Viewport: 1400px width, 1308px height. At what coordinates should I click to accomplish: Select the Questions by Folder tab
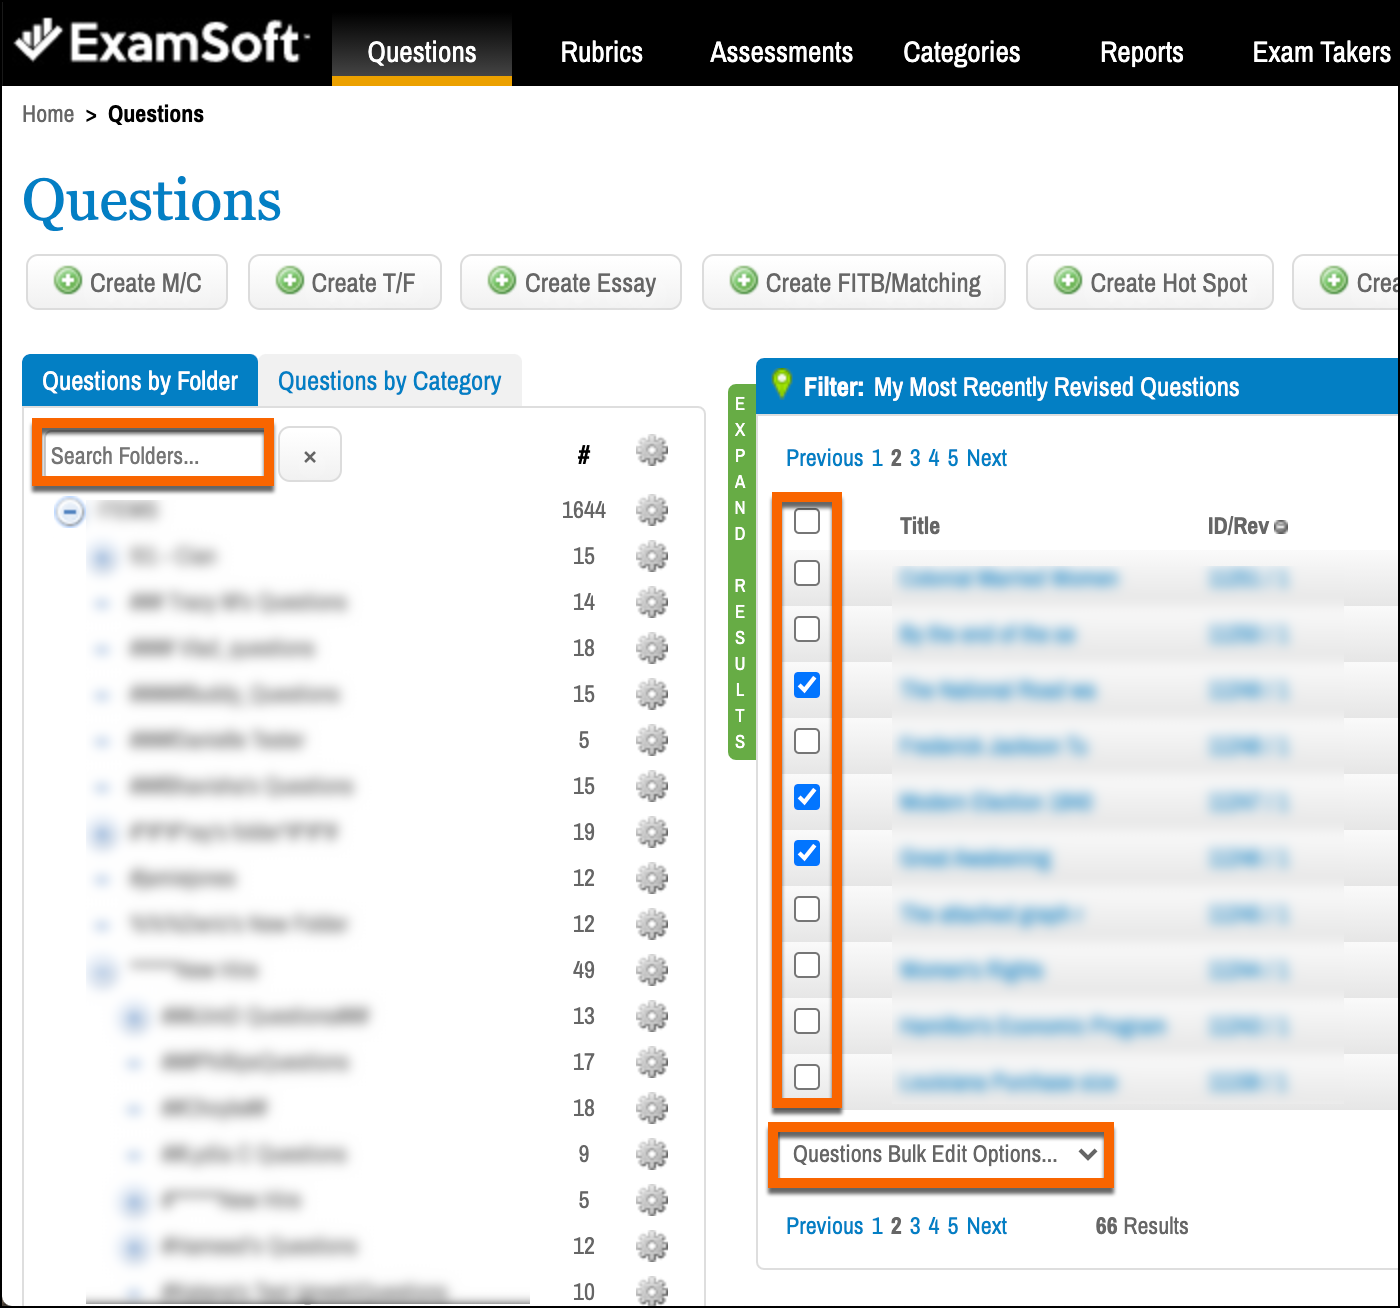[x=140, y=381]
